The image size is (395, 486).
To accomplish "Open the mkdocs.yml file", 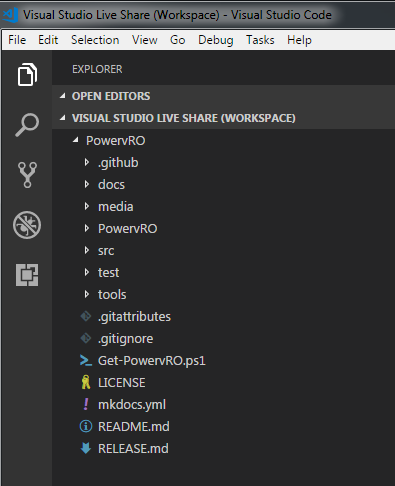I will click(x=132, y=405).
